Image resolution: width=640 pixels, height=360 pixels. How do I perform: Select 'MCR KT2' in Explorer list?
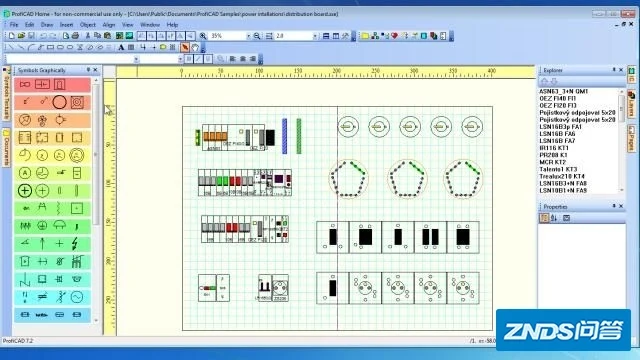click(552, 162)
